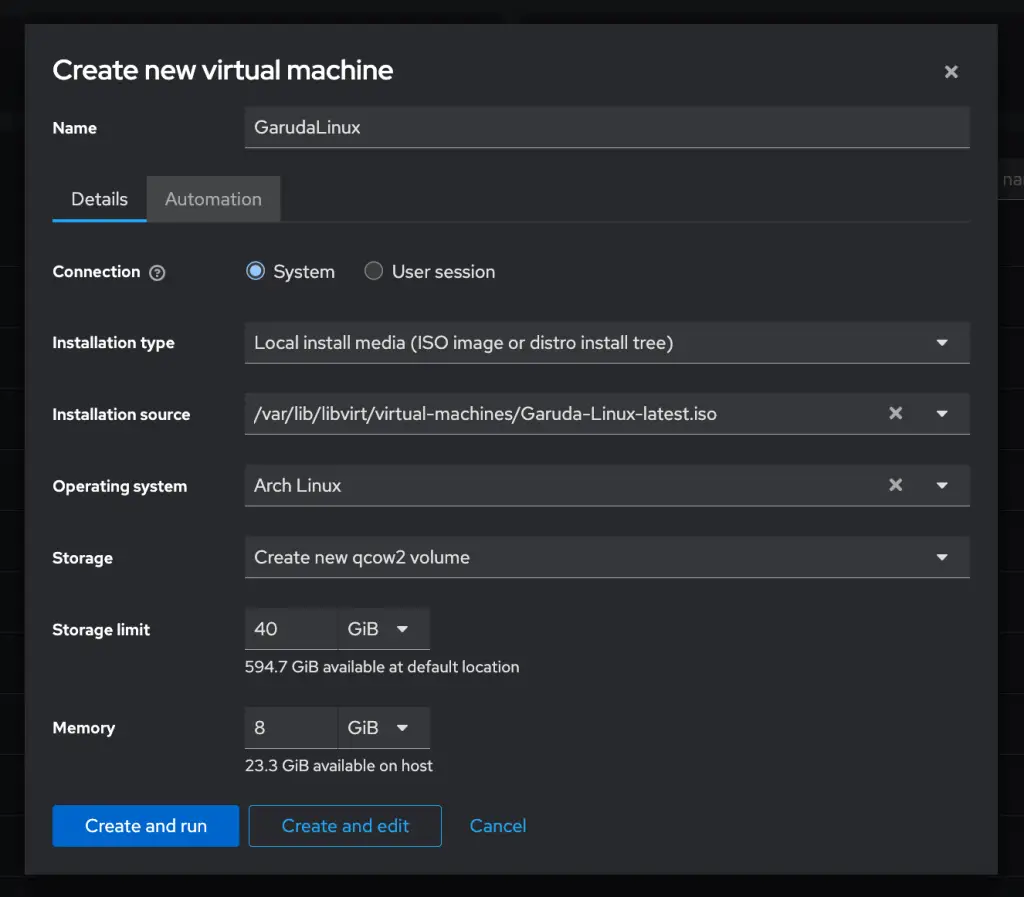Switch to the Automation tab
This screenshot has height=897, width=1024.
tap(213, 198)
